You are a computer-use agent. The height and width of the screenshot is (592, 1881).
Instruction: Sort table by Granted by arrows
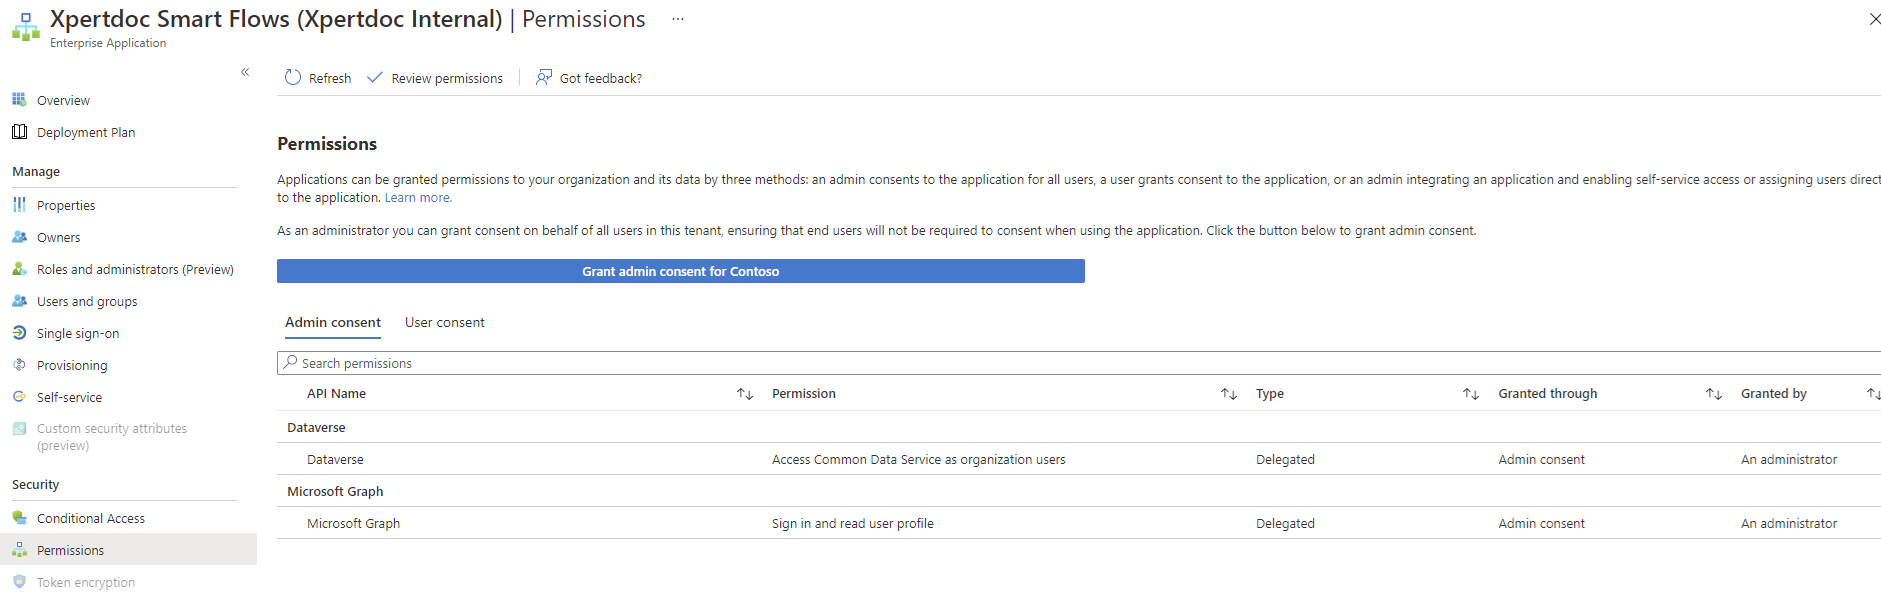coord(1873,394)
